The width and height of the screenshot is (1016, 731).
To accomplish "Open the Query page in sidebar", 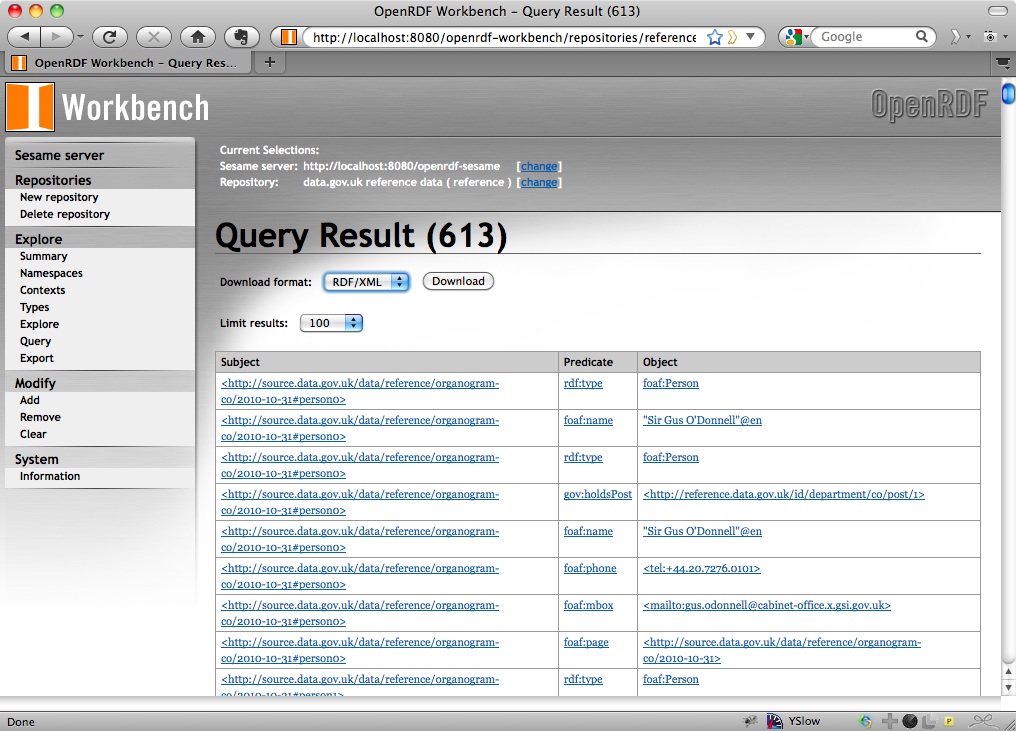I will point(36,341).
